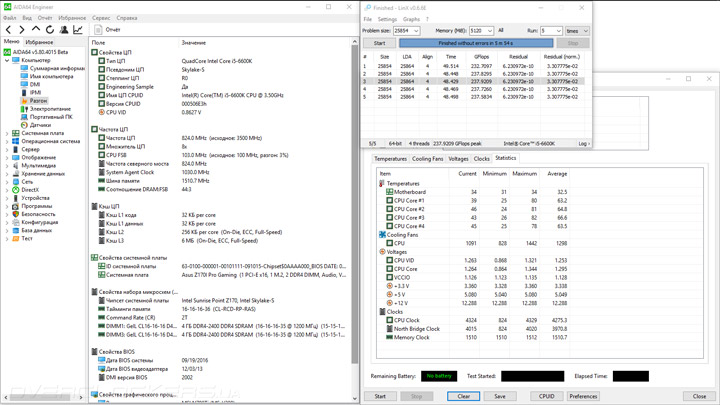Click the graph chart icon in AIDA64 toolbar
Image resolution: width=720 pixels, height=405 pixels.
[78, 30]
